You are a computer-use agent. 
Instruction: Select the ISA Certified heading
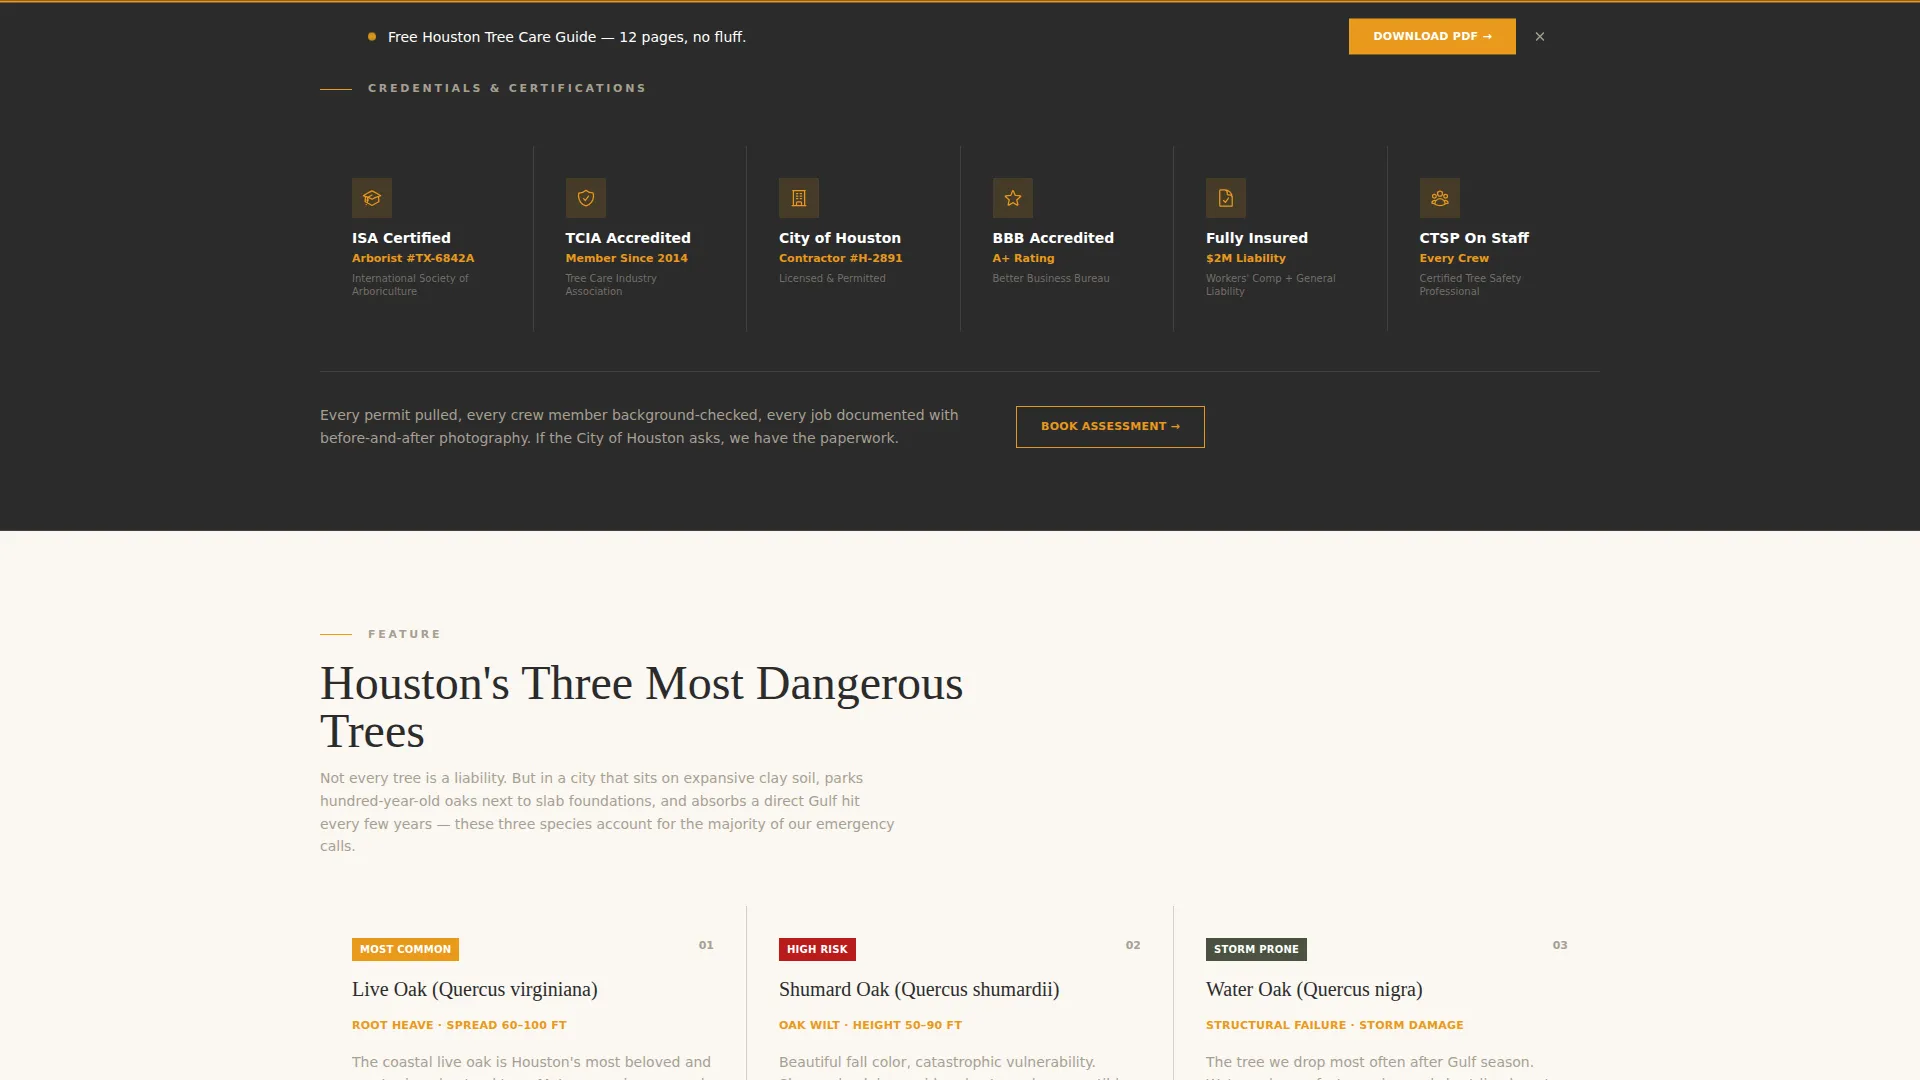point(401,238)
